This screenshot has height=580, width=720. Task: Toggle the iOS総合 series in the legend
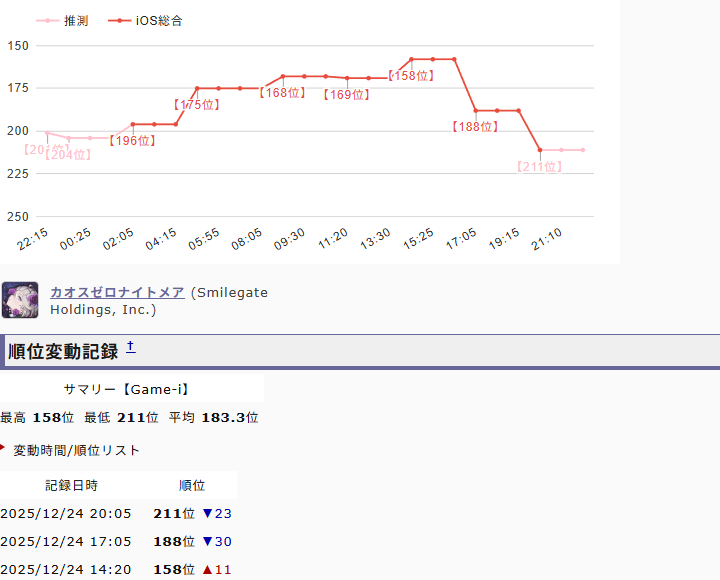(145, 21)
